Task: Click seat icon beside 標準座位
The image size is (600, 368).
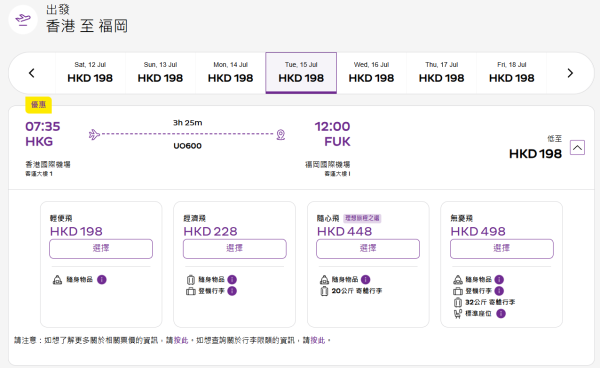Action: (458, 314)
